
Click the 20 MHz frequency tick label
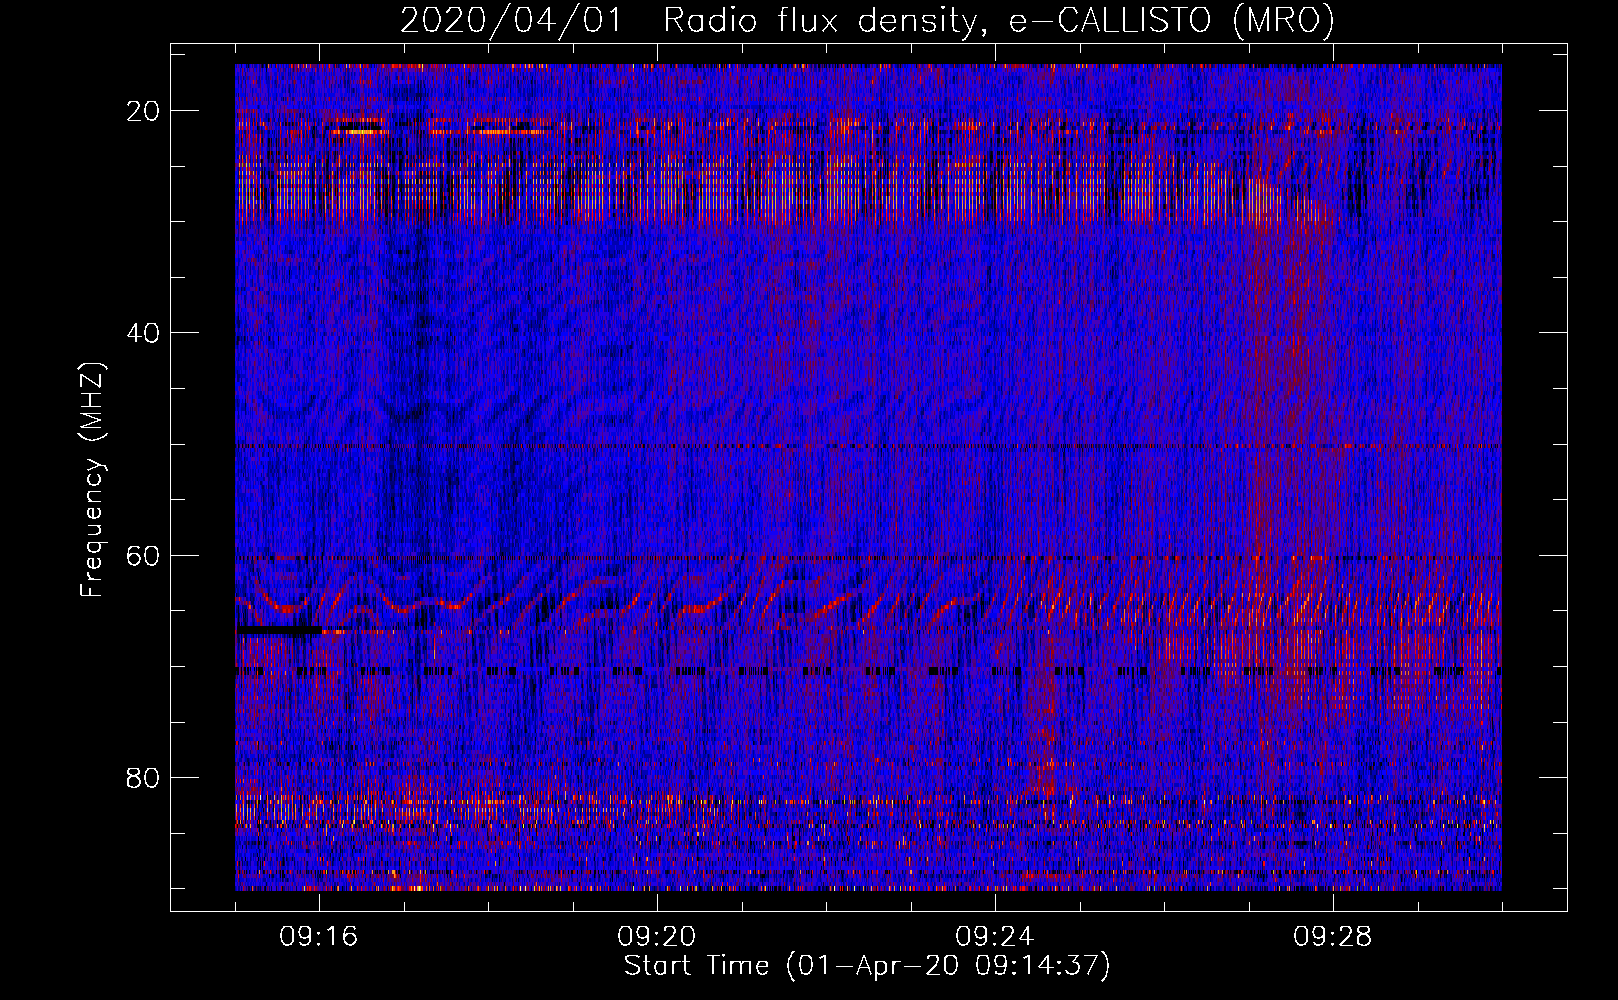(x=144, y=110)
